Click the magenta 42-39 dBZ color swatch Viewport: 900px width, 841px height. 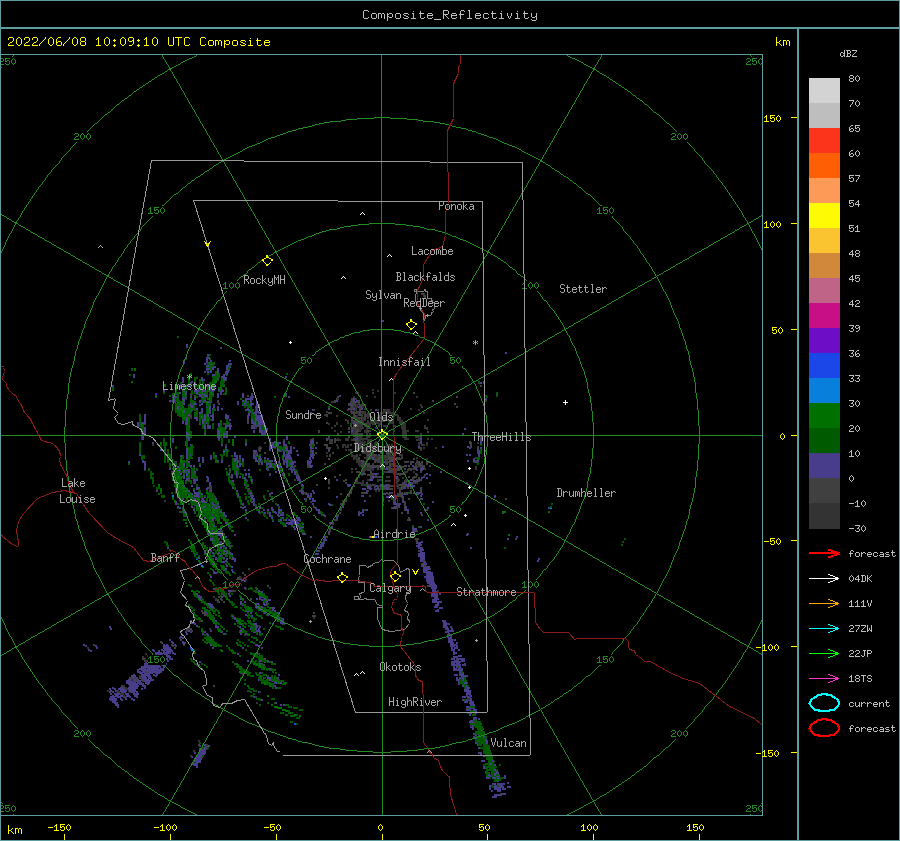pyautogui.click(x=824, y=315)
